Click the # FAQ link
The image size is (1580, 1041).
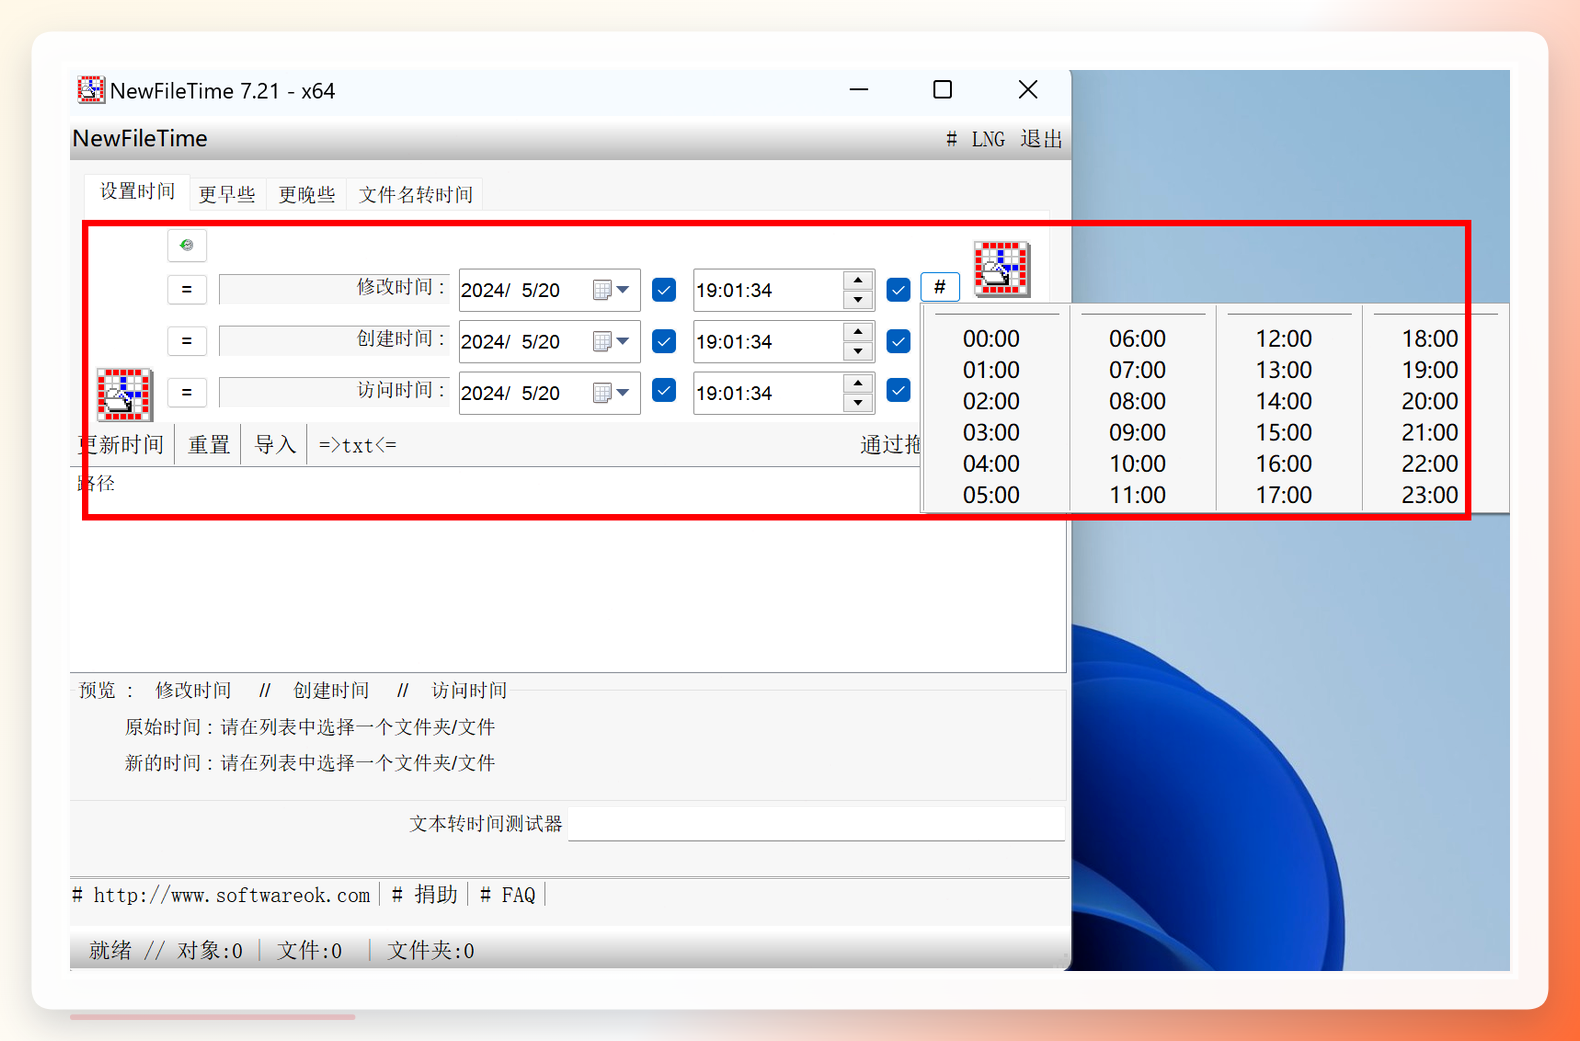tap(508, 895)
